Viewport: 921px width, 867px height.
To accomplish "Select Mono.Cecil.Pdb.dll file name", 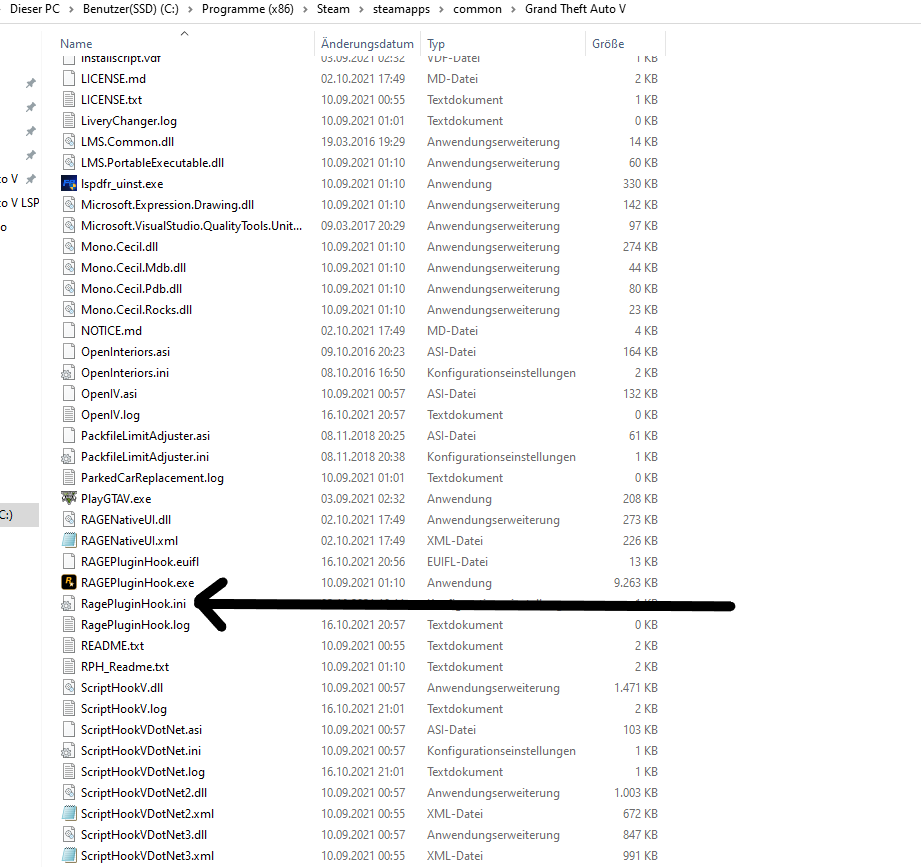I will 132,289.
